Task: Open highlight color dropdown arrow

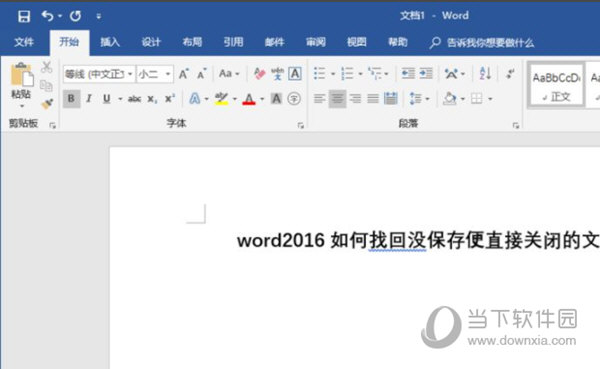Action: (235, 99)
